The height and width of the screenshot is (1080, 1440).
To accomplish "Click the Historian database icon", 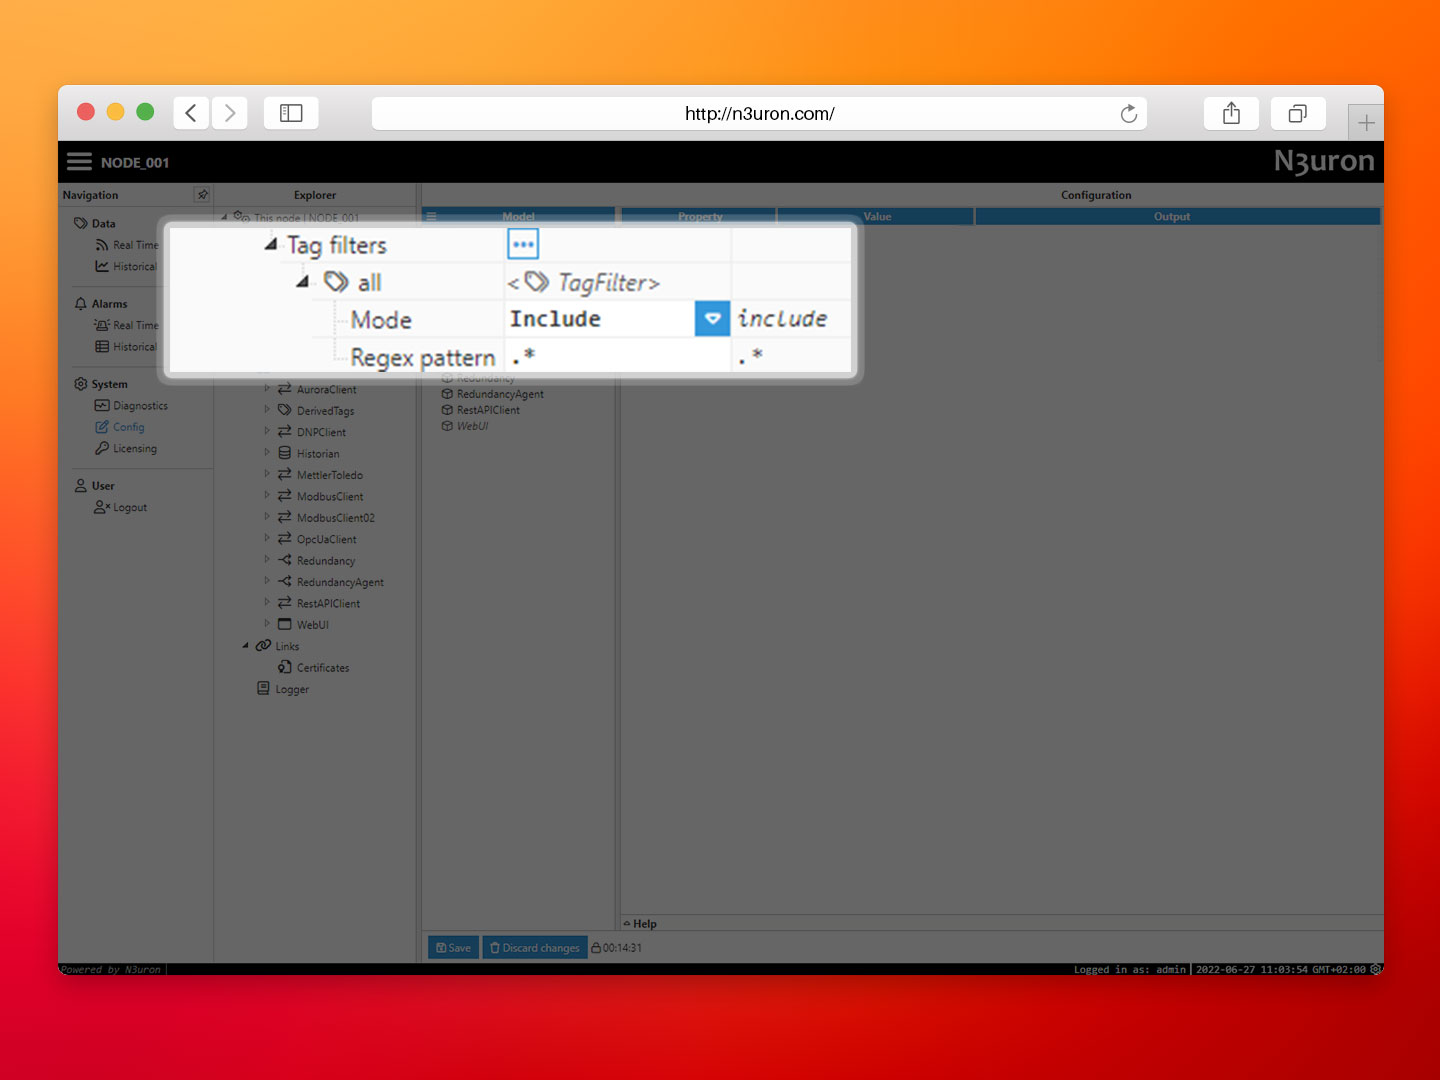I will [285, 453].
